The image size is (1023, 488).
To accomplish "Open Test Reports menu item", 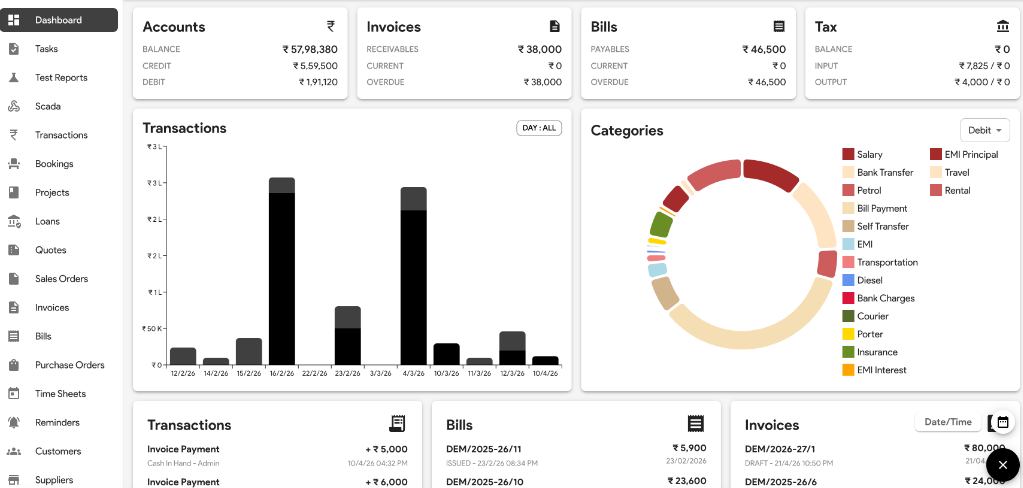I will (61, 78).
